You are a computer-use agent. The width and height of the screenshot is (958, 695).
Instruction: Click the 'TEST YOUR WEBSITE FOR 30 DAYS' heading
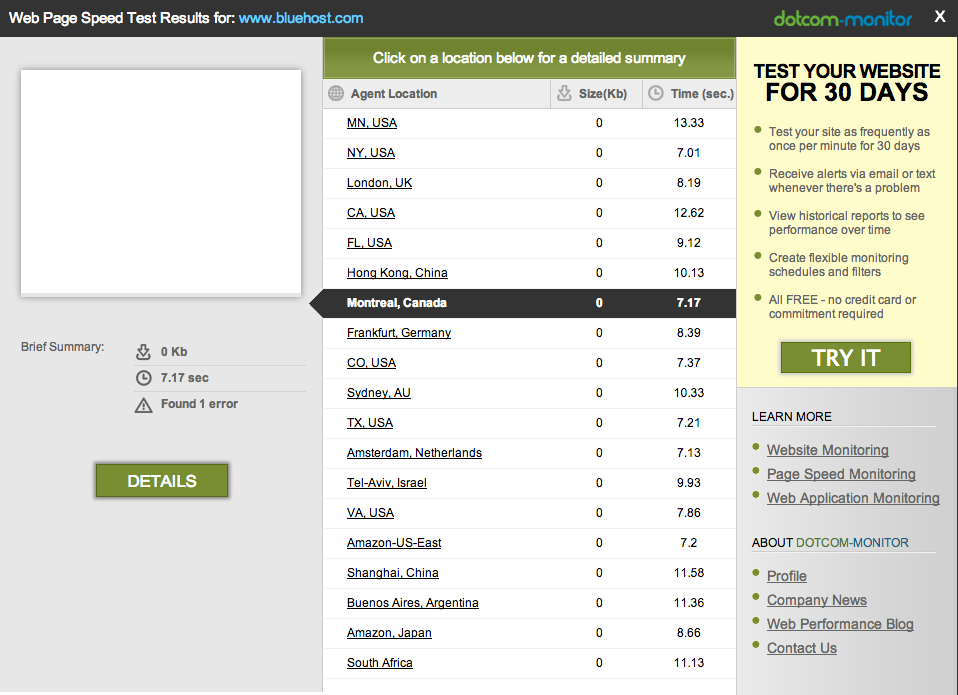pos(847,82)
